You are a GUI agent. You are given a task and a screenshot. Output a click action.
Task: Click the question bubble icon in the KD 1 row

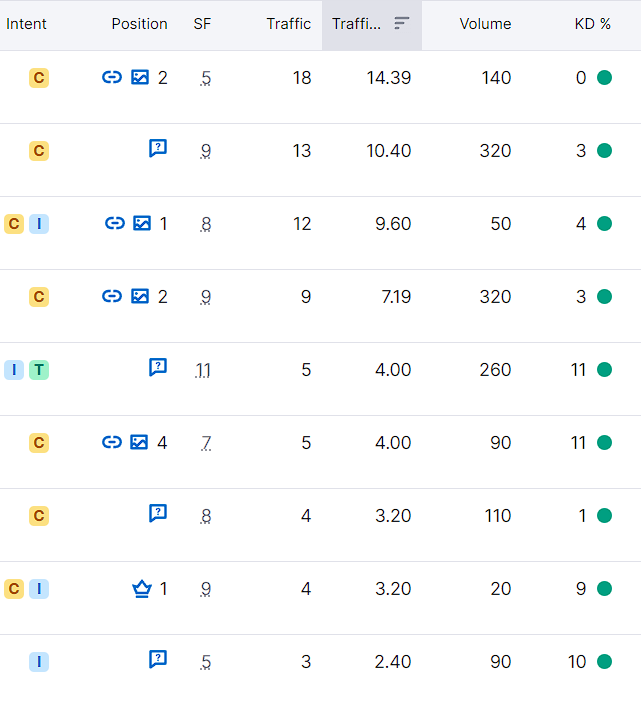tap(158, 513)
